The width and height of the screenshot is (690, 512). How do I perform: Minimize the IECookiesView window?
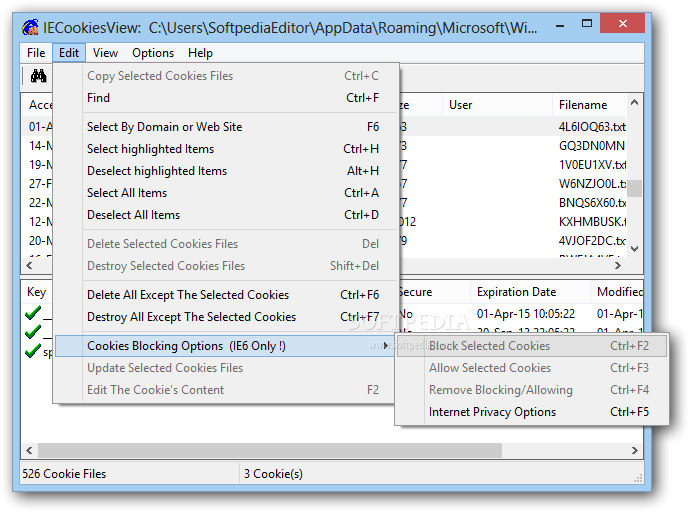tap(560, 25)
